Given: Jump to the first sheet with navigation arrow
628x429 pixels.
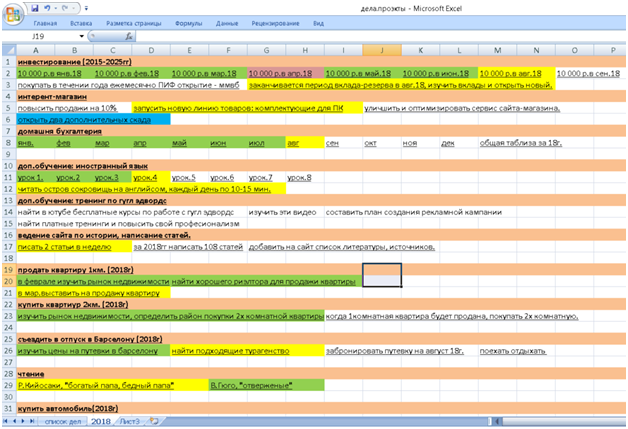Looking at the screenshot, I should point(6,421).
